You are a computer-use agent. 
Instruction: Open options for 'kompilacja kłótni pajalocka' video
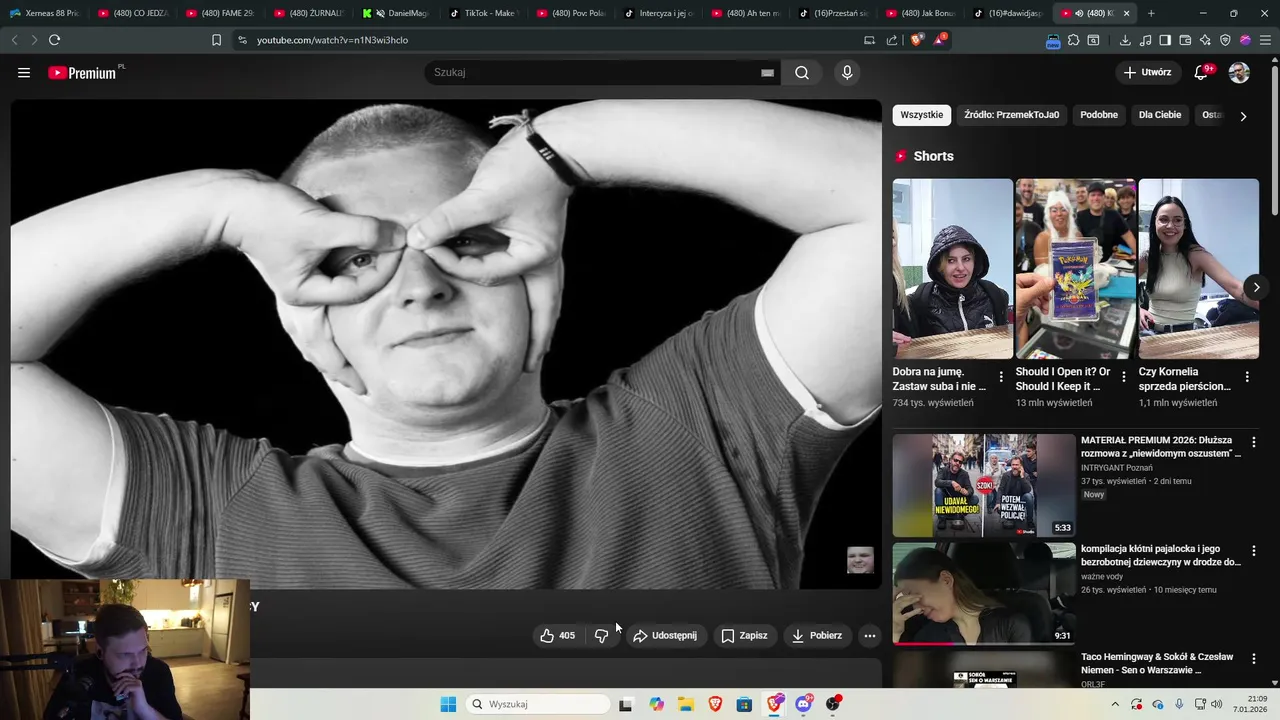(1254, 551)
